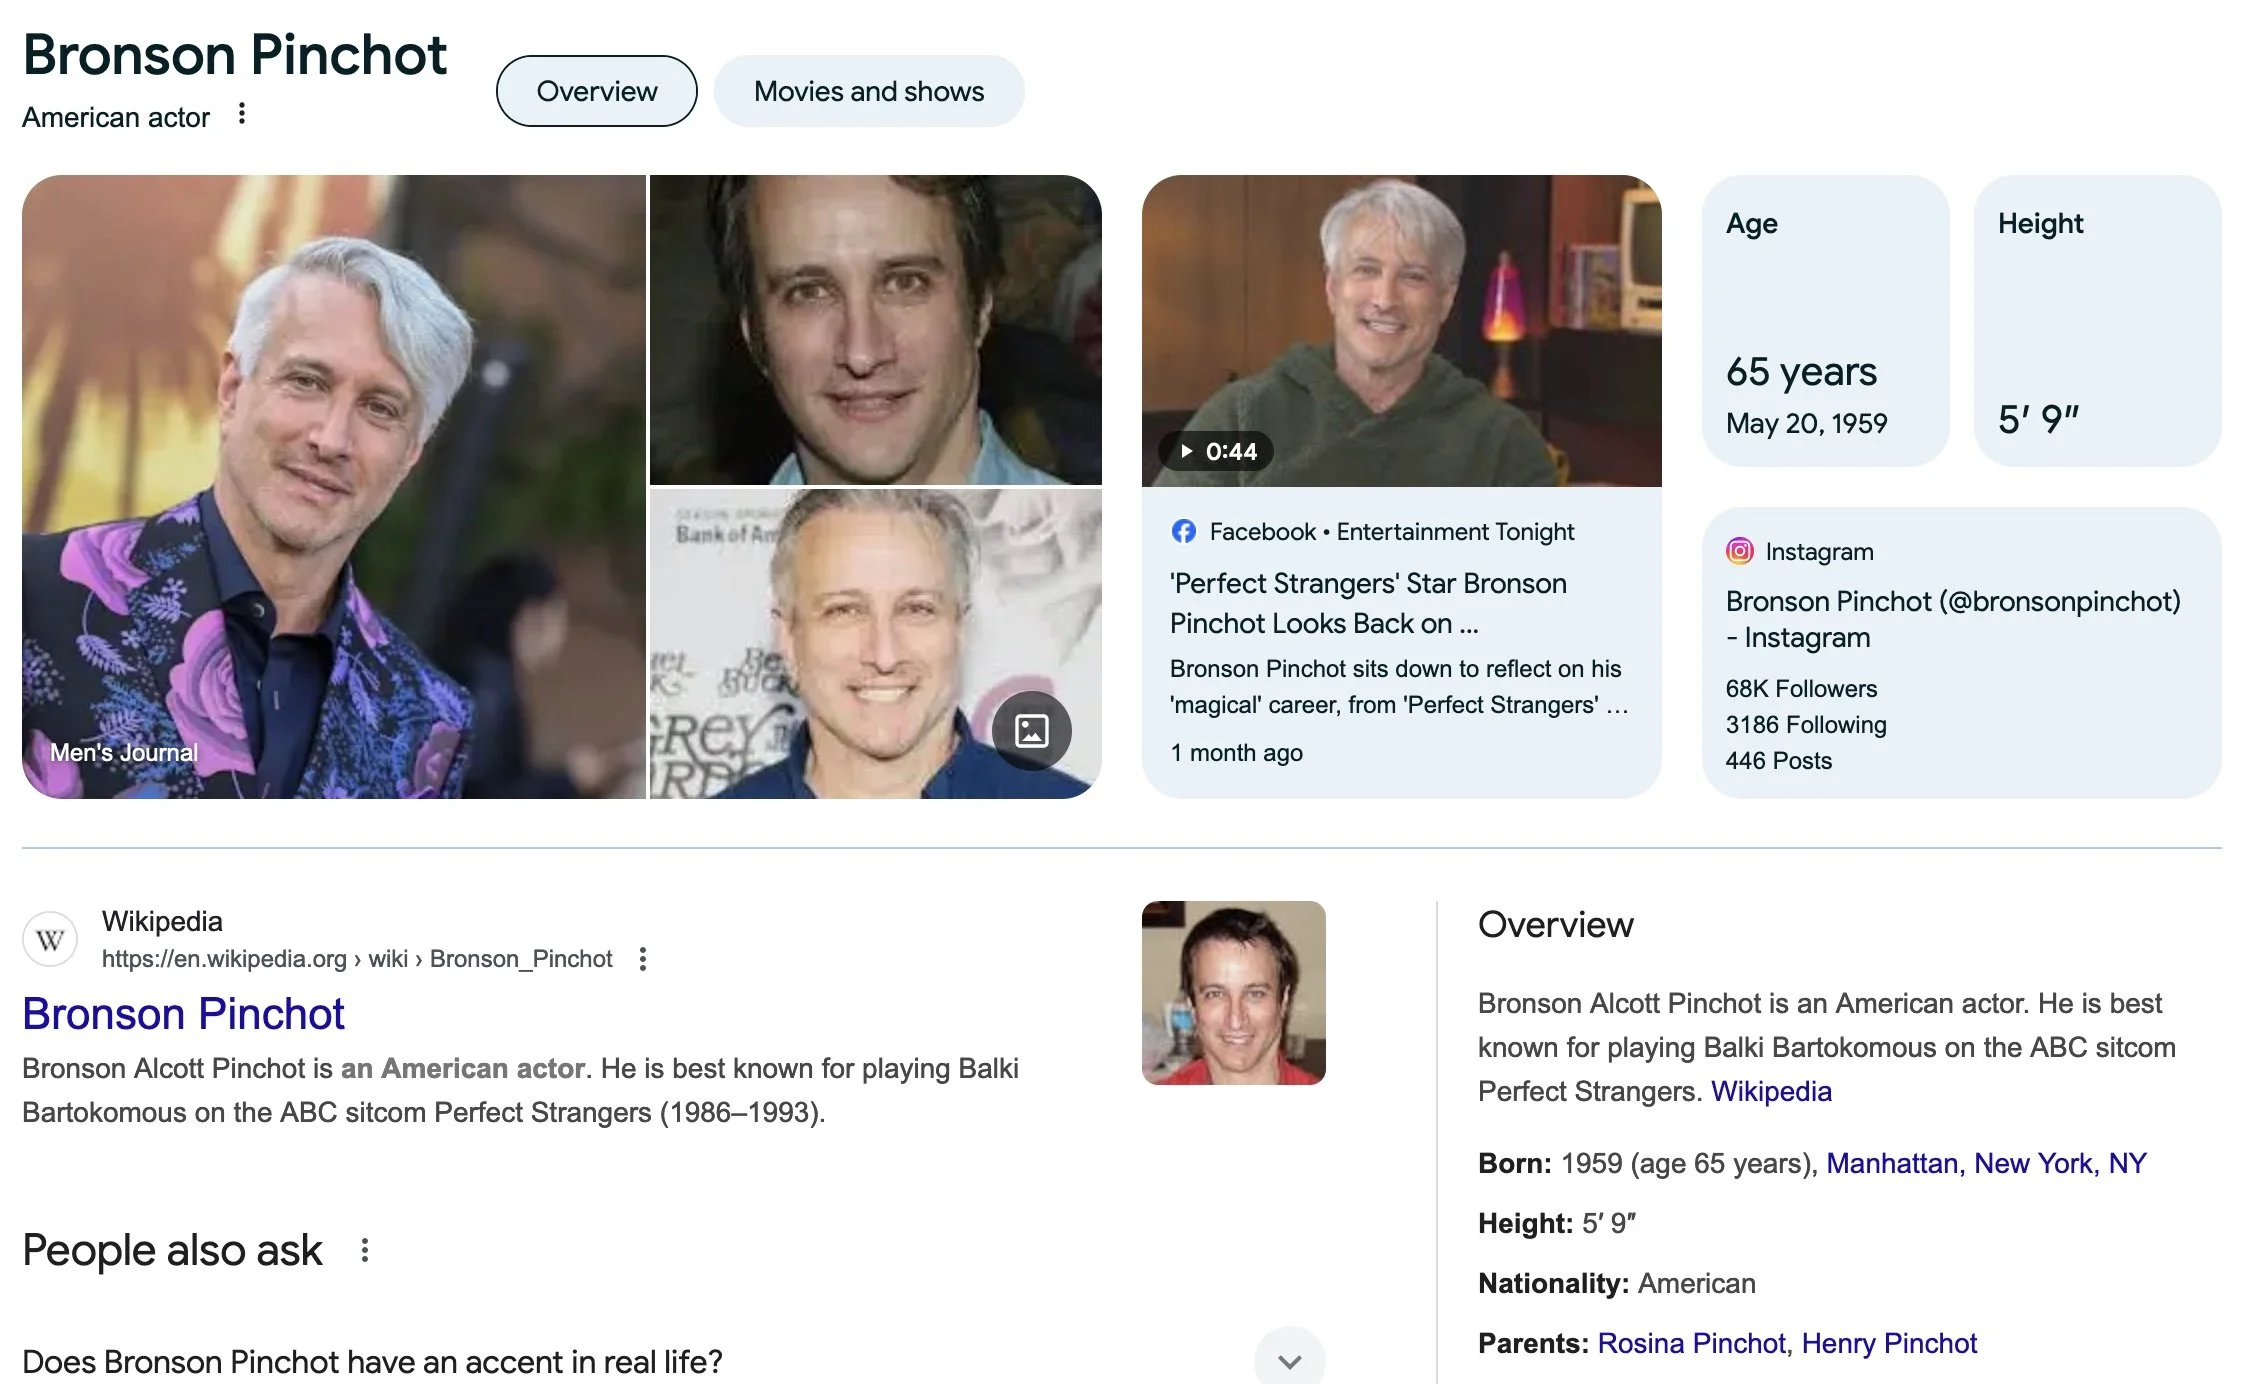Click Wikipedia link in Overview description

click(1770, 1091)
